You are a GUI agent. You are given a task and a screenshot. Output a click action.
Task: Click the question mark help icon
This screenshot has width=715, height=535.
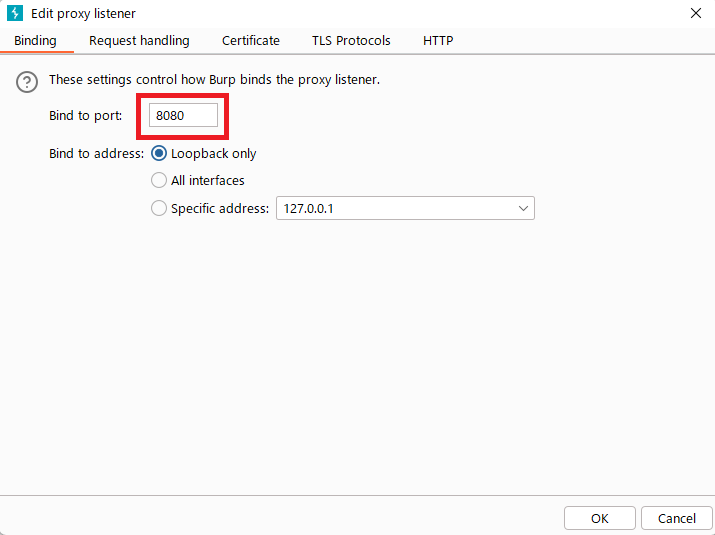(28, 81)
